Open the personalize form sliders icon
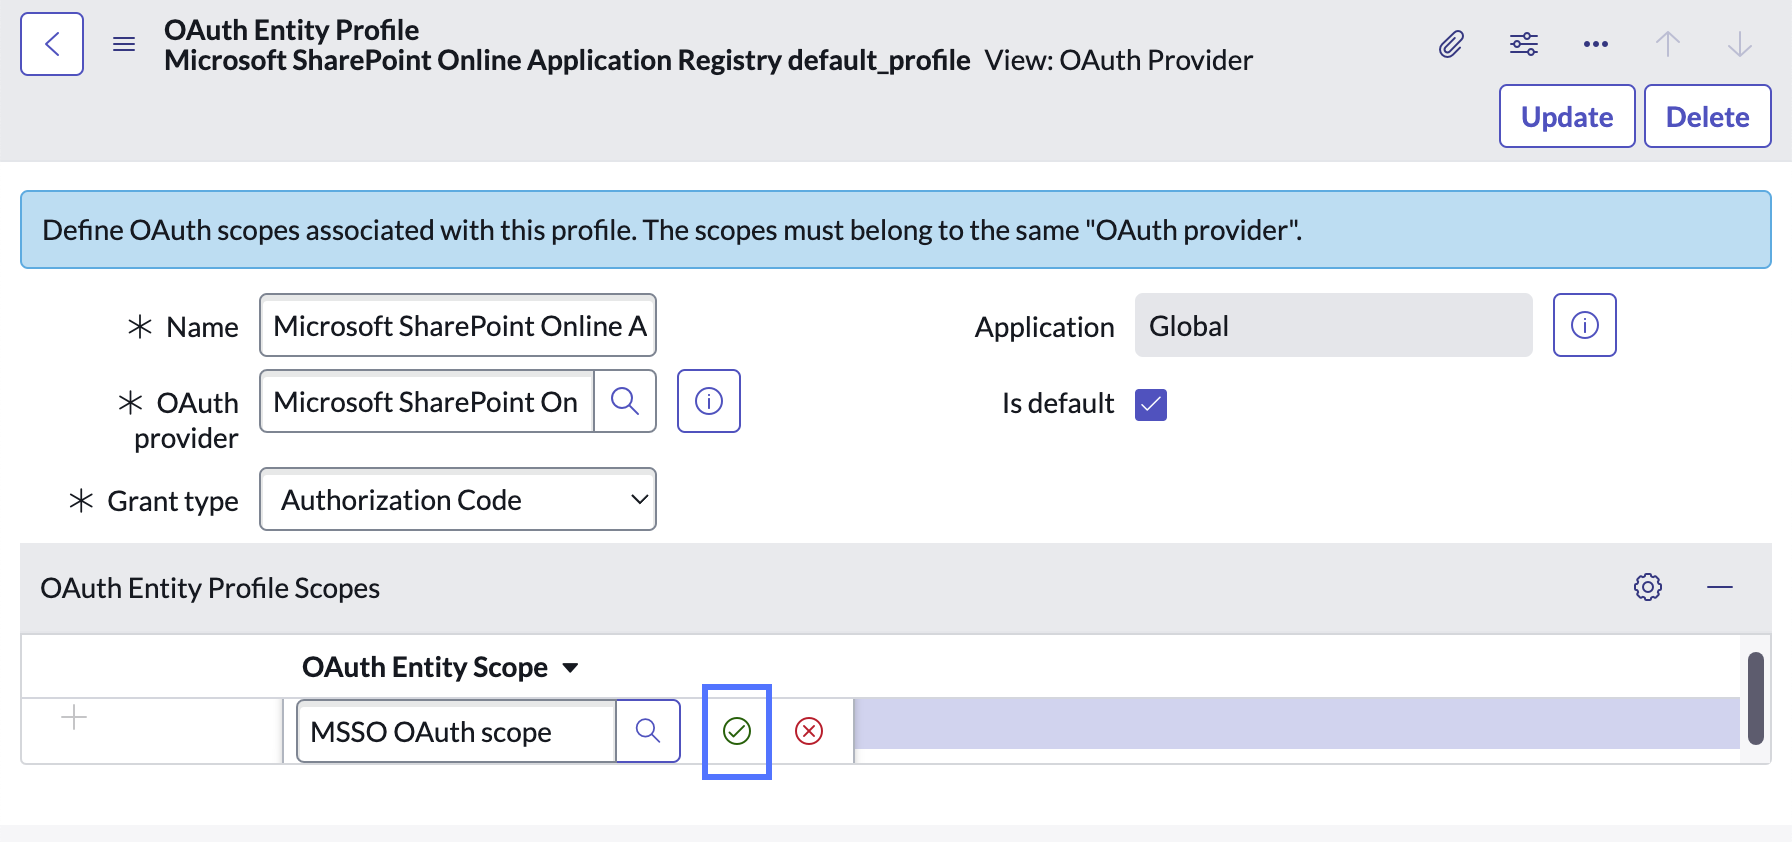The width and height of the screenshot is (1792, 842). [x=1524, y=44]
